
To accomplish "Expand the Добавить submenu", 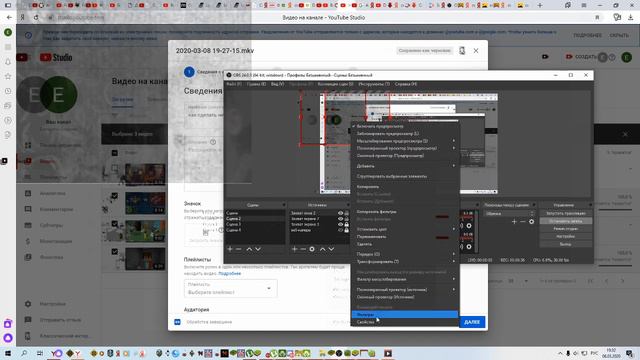I will click(x=405, y=166).
